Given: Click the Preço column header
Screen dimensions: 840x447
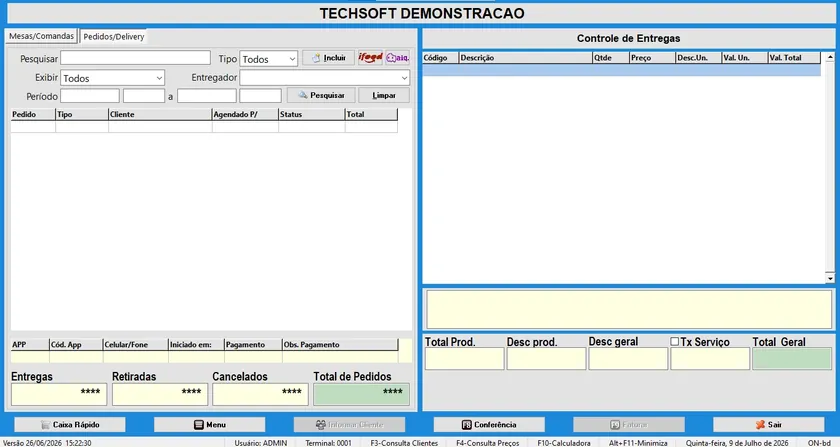Looking at the screenshot, I should click(x=652, y=57).
